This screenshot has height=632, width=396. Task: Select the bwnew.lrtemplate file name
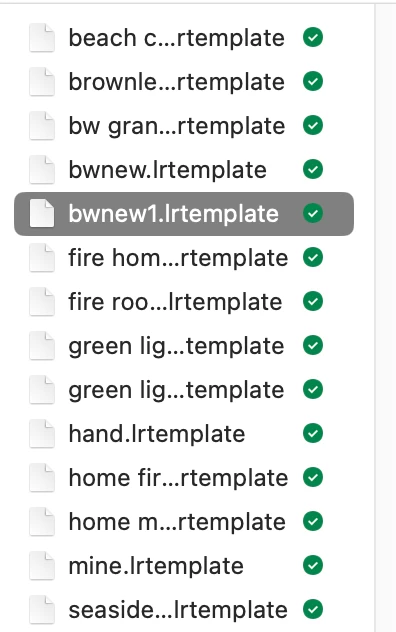pyautogui.click(x=167, y=170)
